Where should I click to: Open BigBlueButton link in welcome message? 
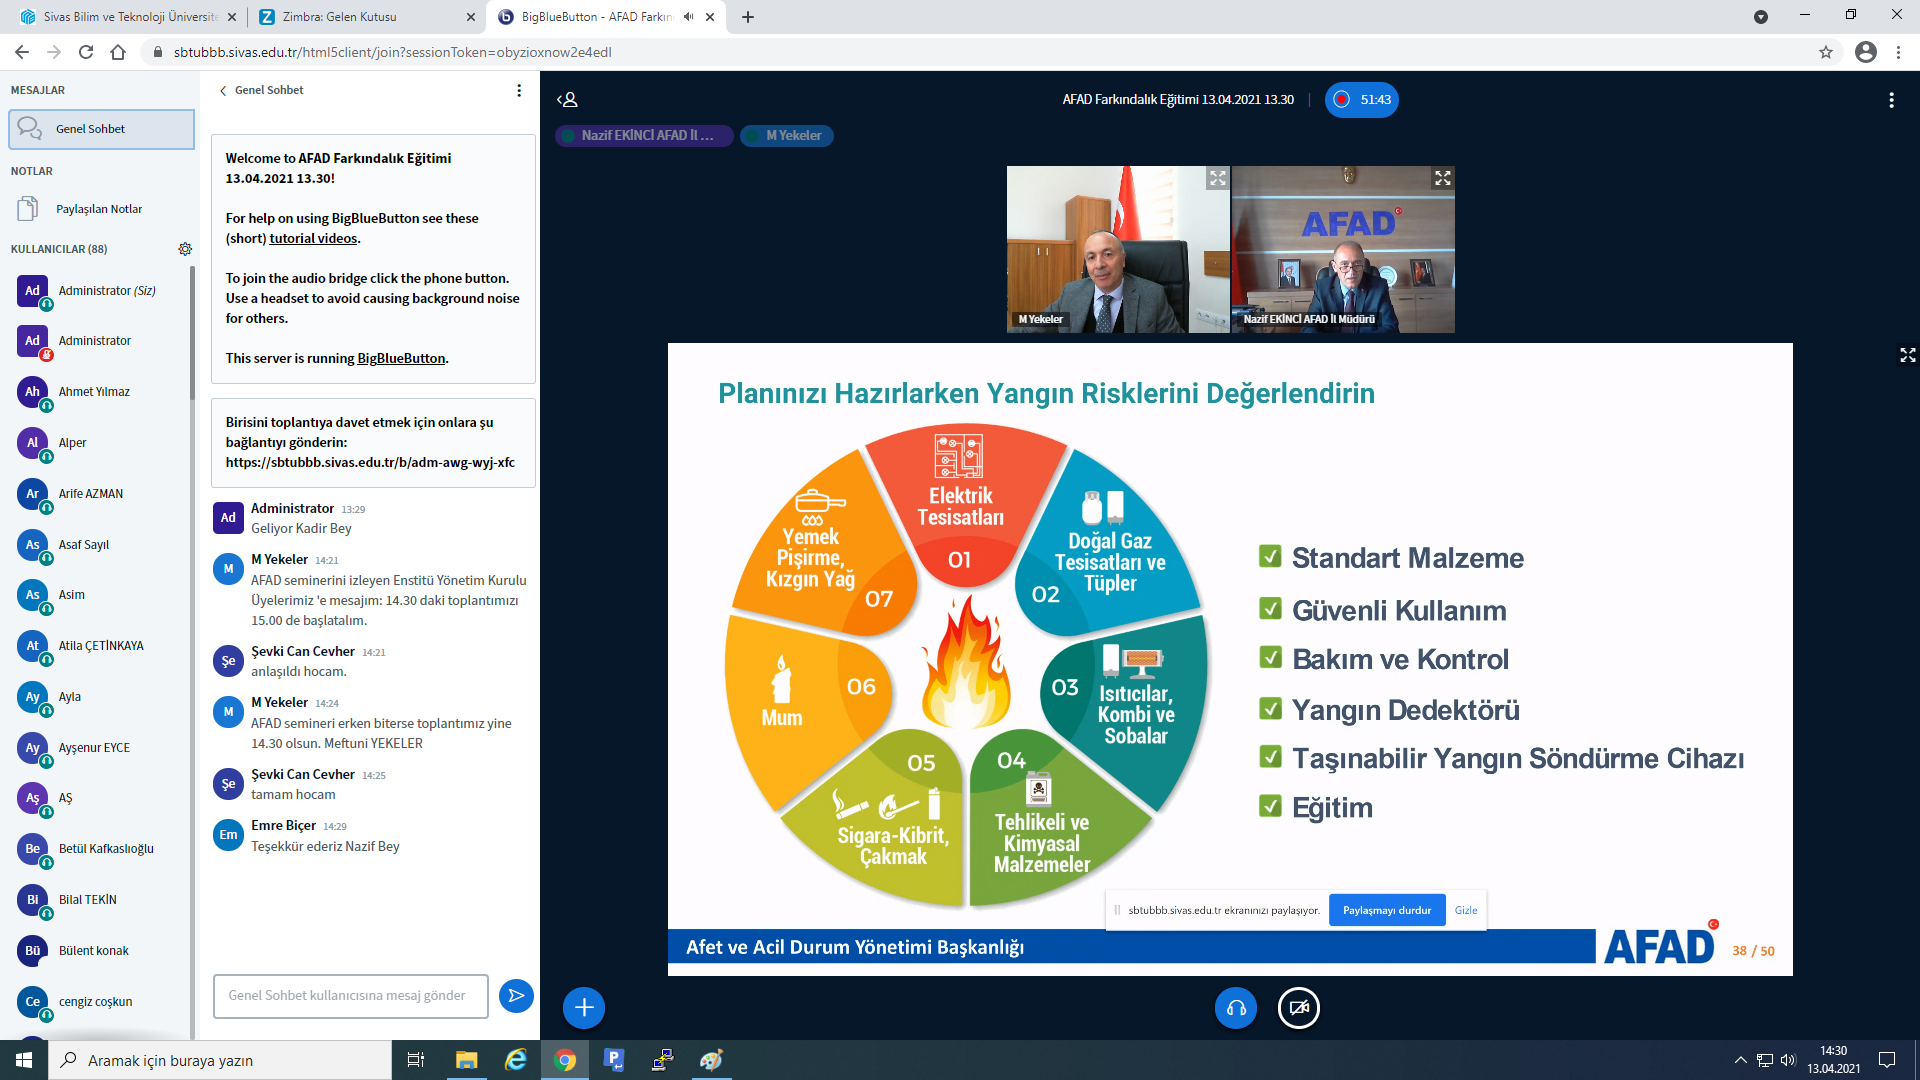point(401,358)
